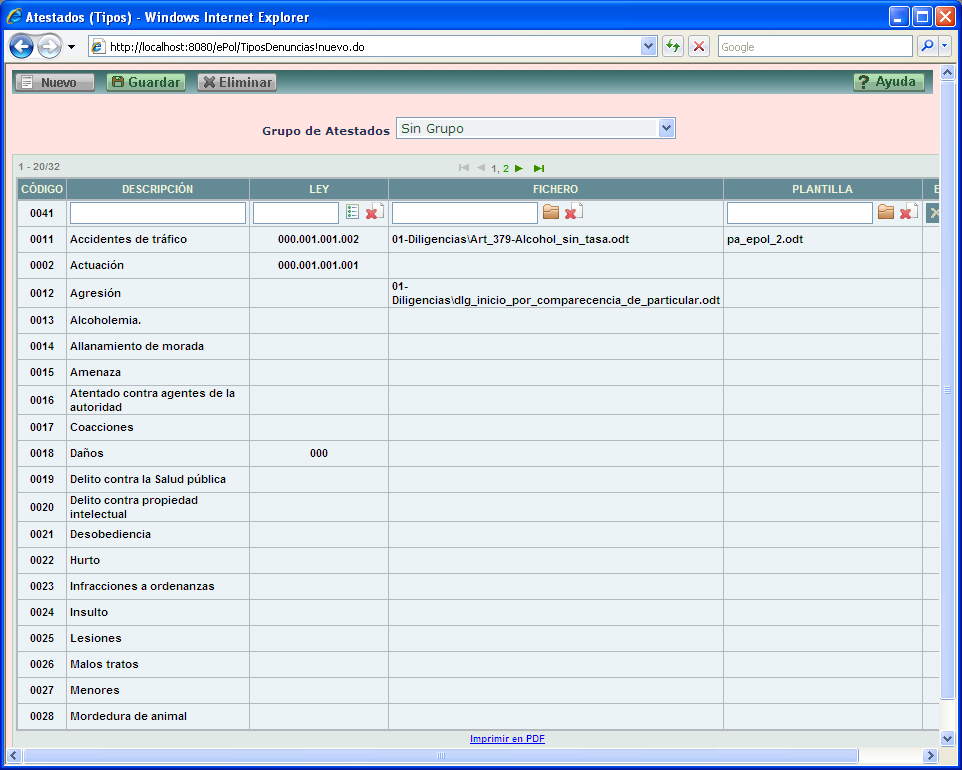The image size is (962, 770).
Task: Open Grupo de Atestados dropdown
Action: coord(667,128)
